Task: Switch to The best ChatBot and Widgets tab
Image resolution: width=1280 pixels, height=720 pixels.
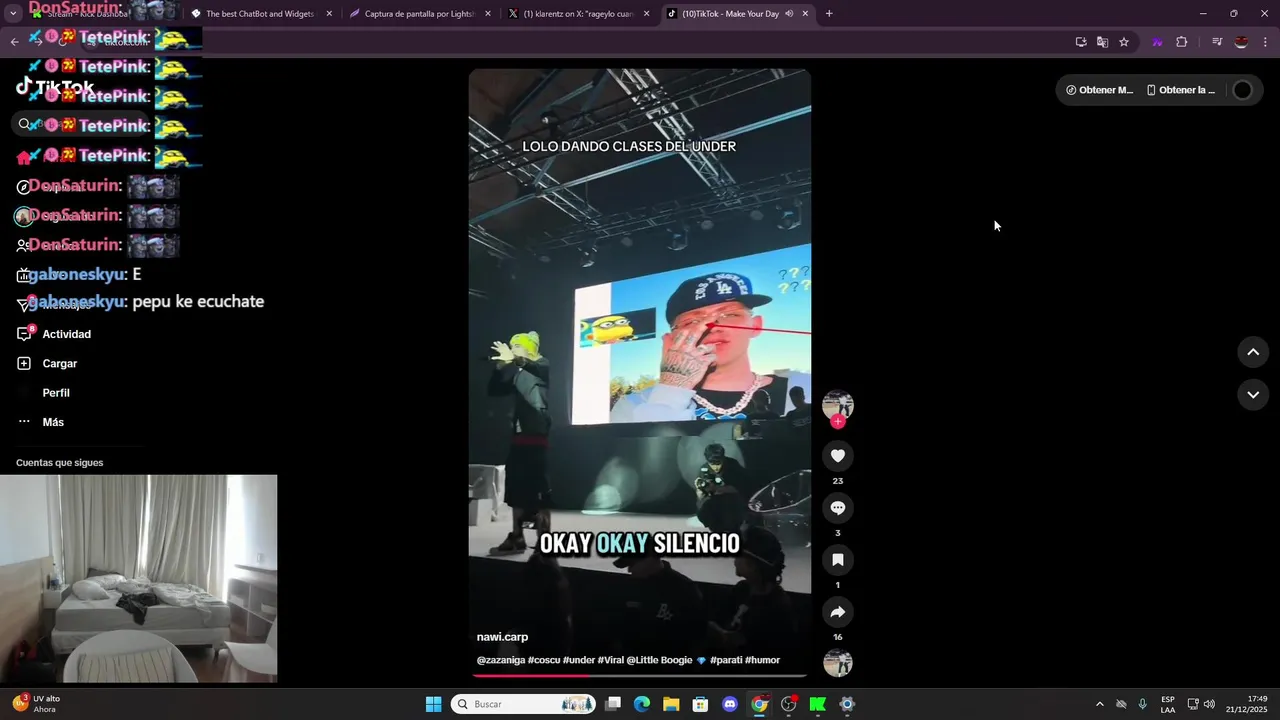Action: 261,14
